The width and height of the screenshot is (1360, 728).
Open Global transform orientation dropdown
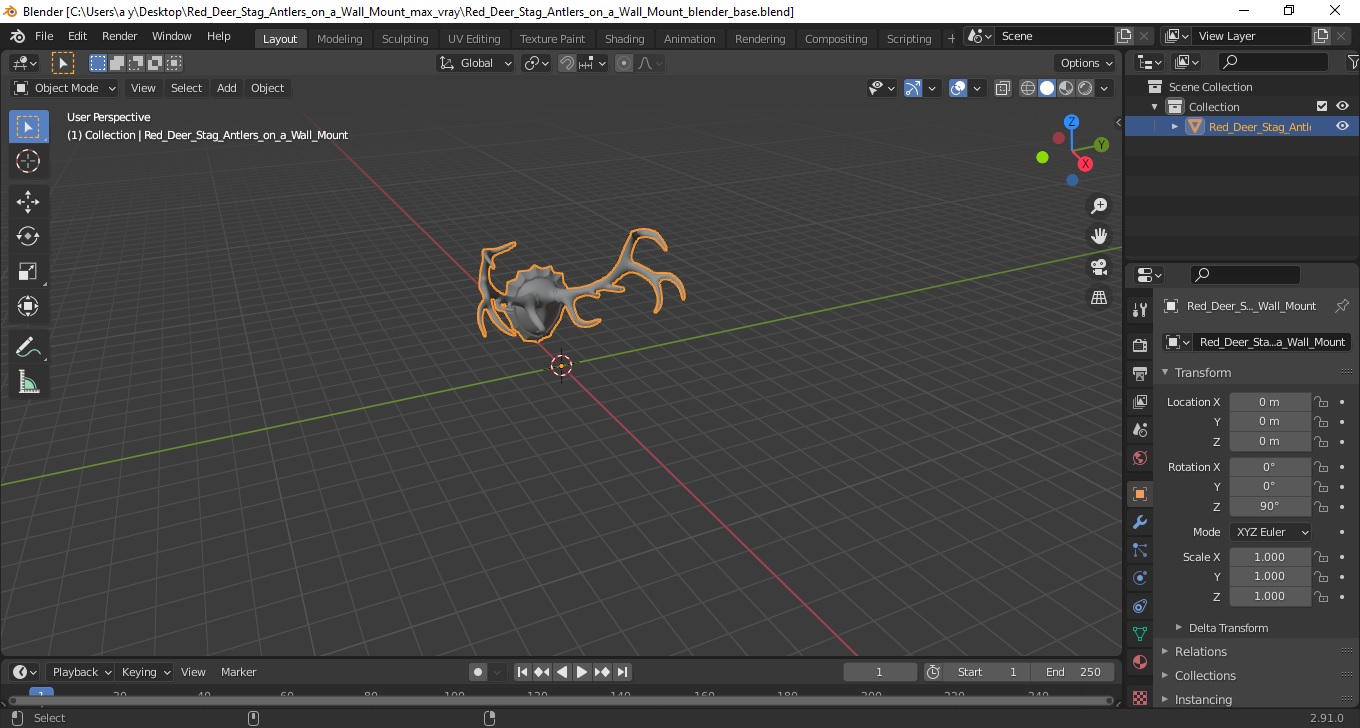click(476, 63)
